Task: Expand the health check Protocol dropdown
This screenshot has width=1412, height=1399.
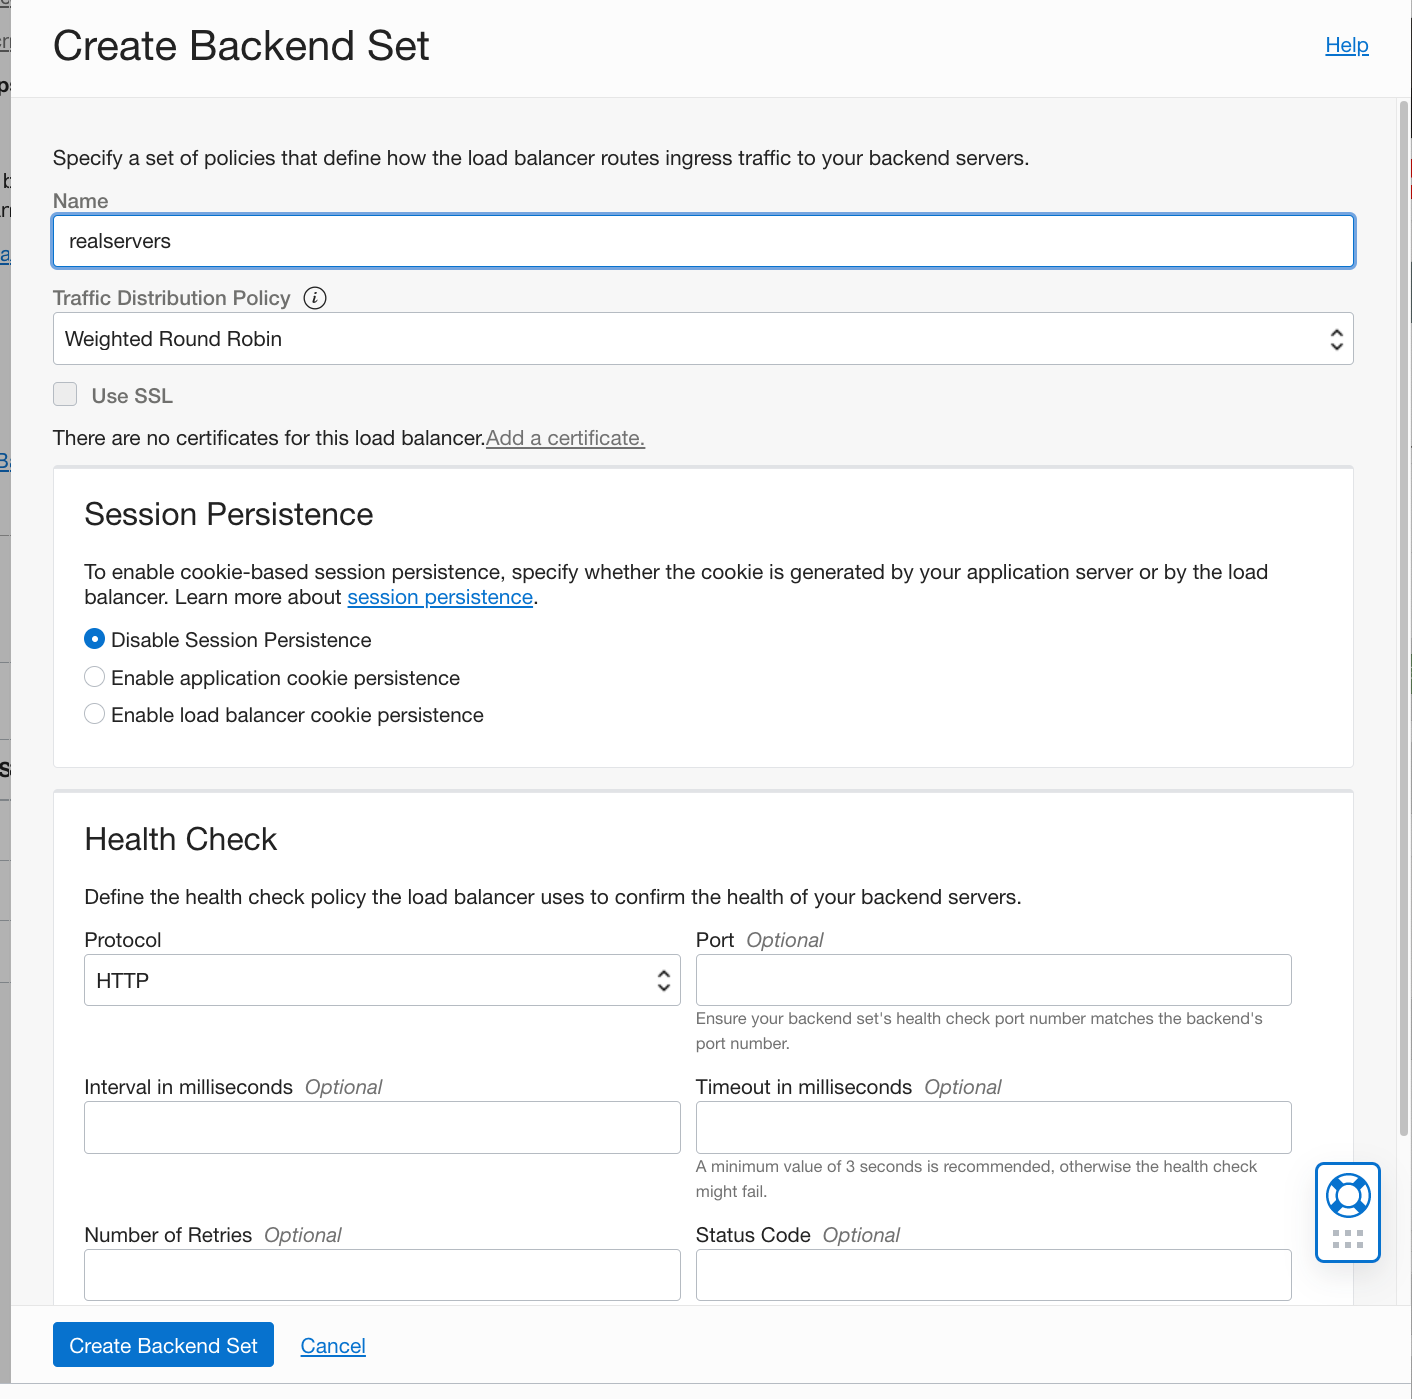Action: 382,981
